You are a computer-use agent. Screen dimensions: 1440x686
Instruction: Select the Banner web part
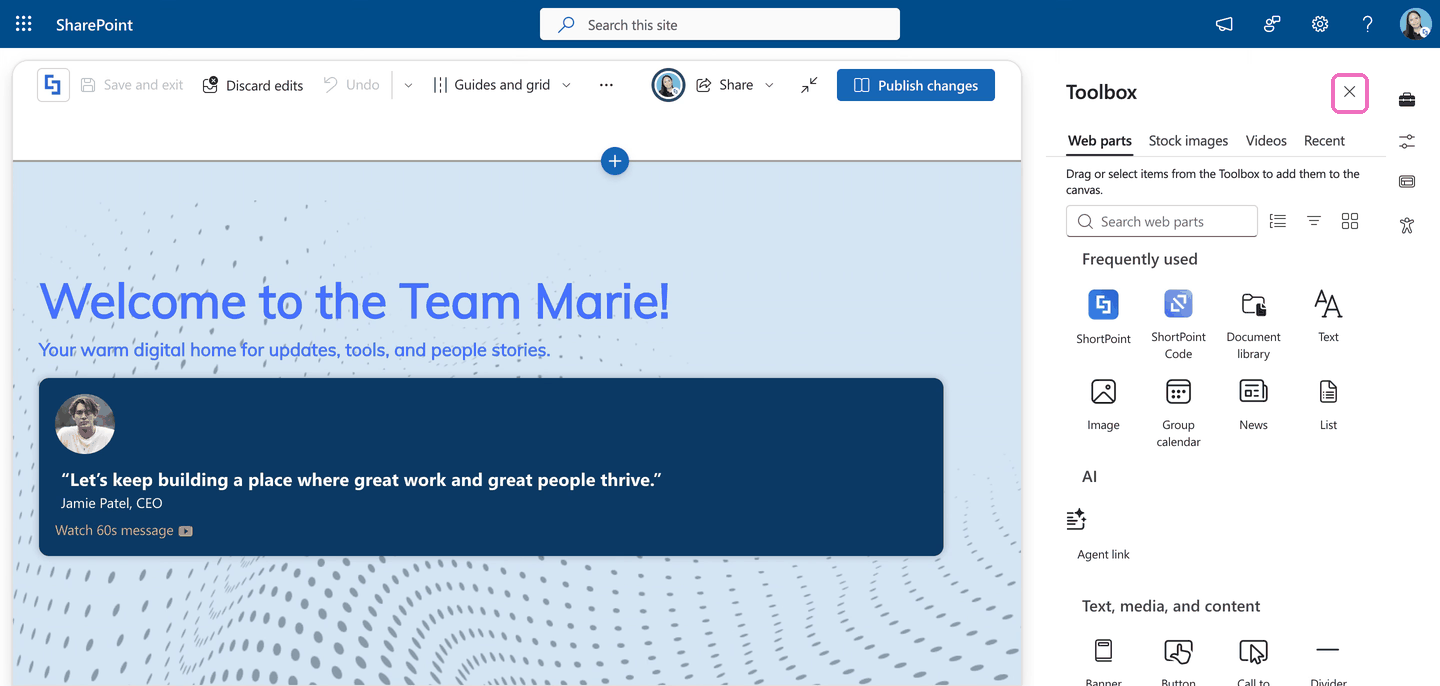(1103, 661)
